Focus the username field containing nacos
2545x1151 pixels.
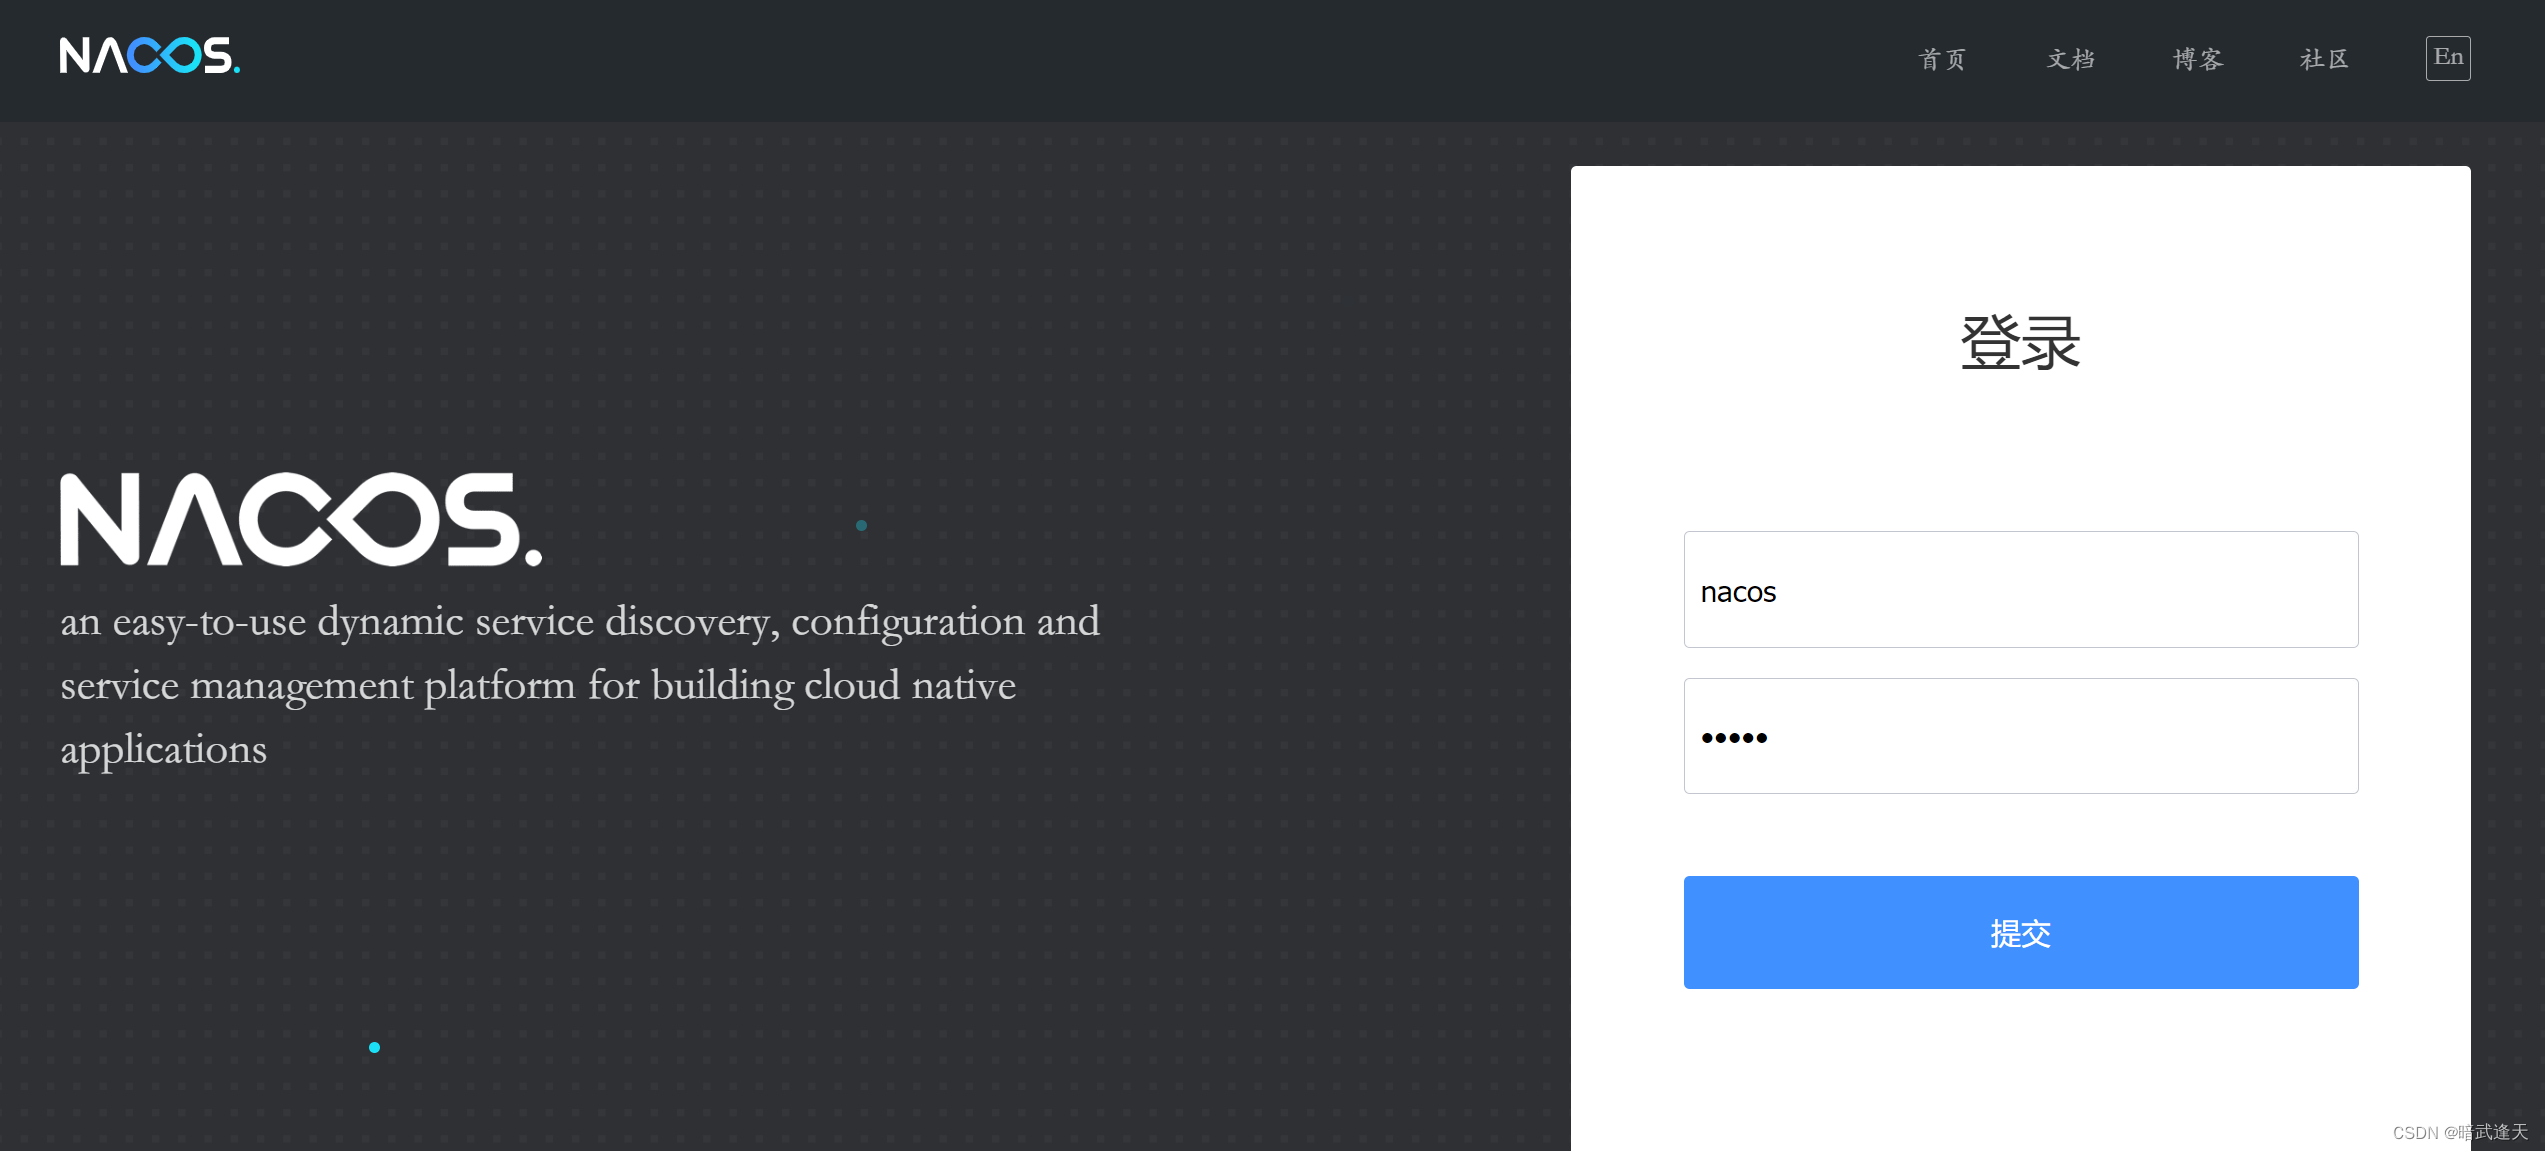(2020, 590)
